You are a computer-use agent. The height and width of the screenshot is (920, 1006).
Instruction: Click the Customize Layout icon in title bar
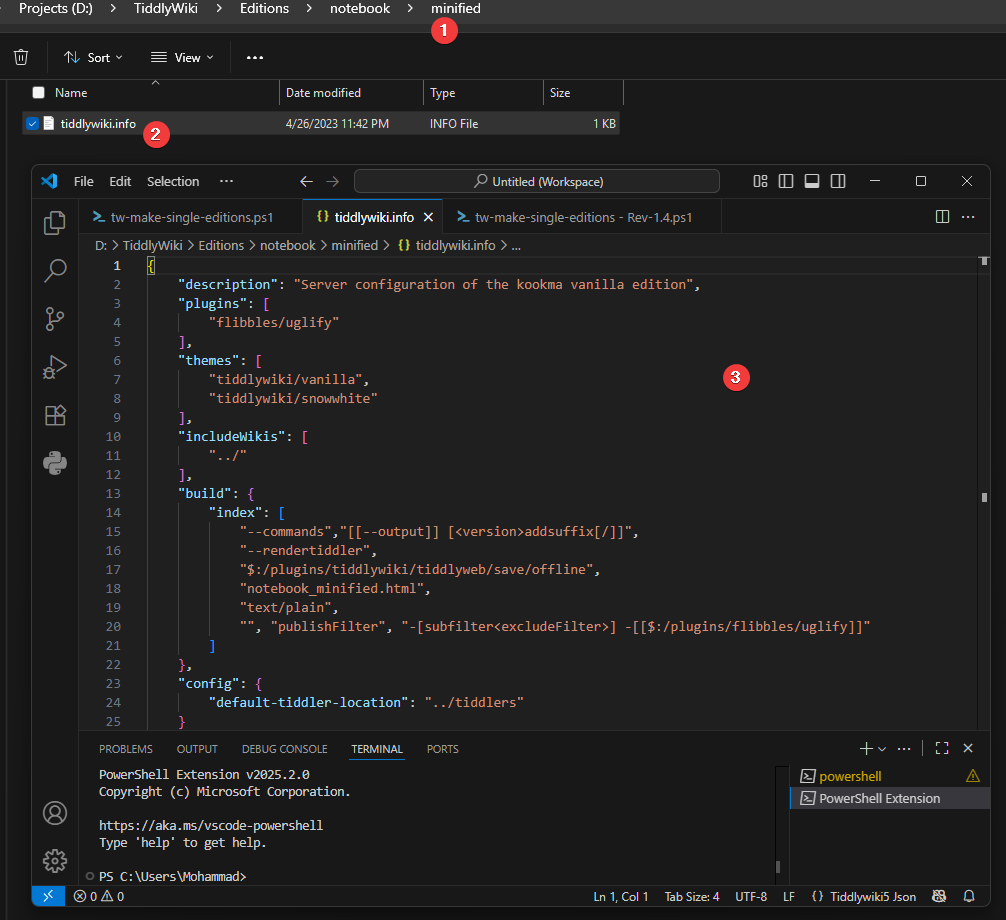(760, 182)
